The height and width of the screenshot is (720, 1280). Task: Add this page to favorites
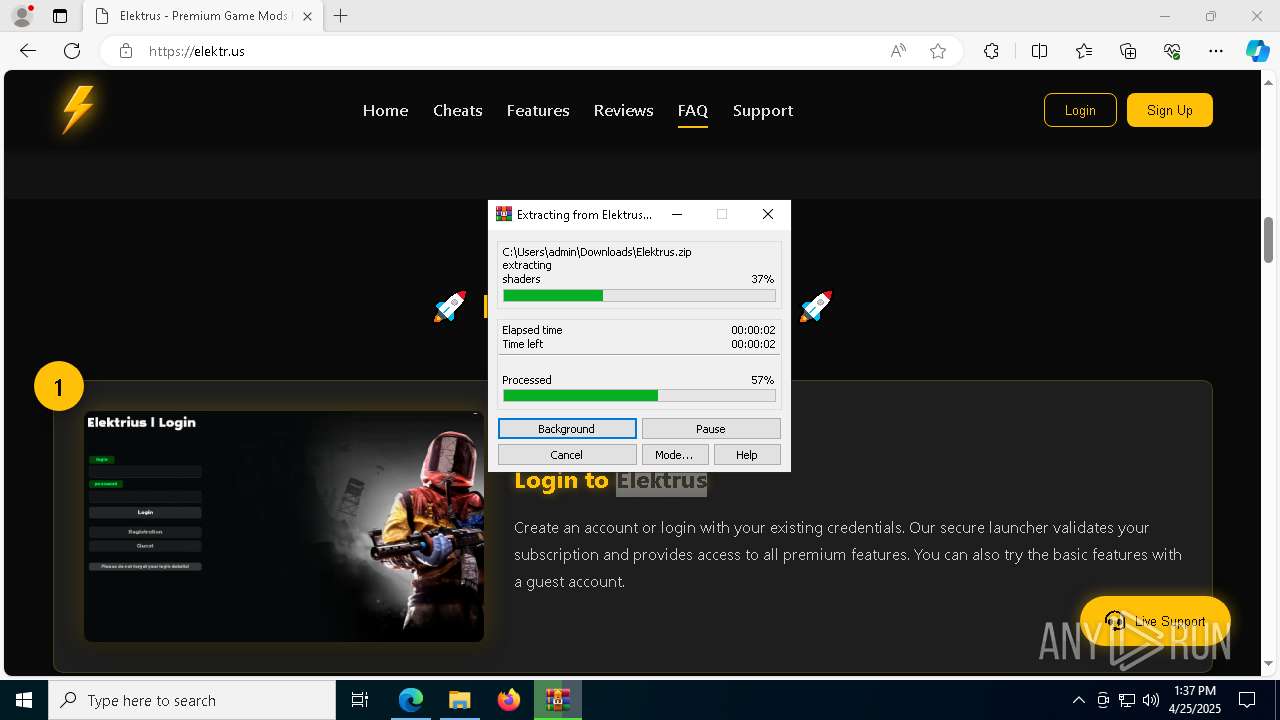(938, 51)
